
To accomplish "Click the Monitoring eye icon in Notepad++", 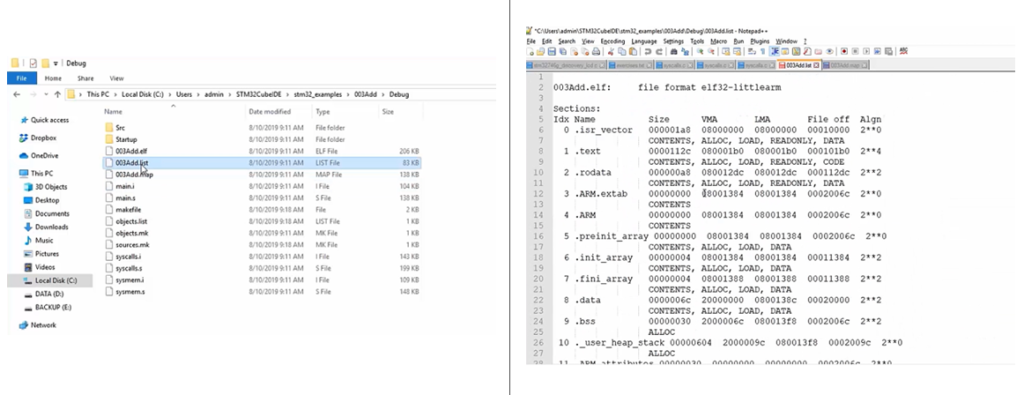I will coord(830,51).
